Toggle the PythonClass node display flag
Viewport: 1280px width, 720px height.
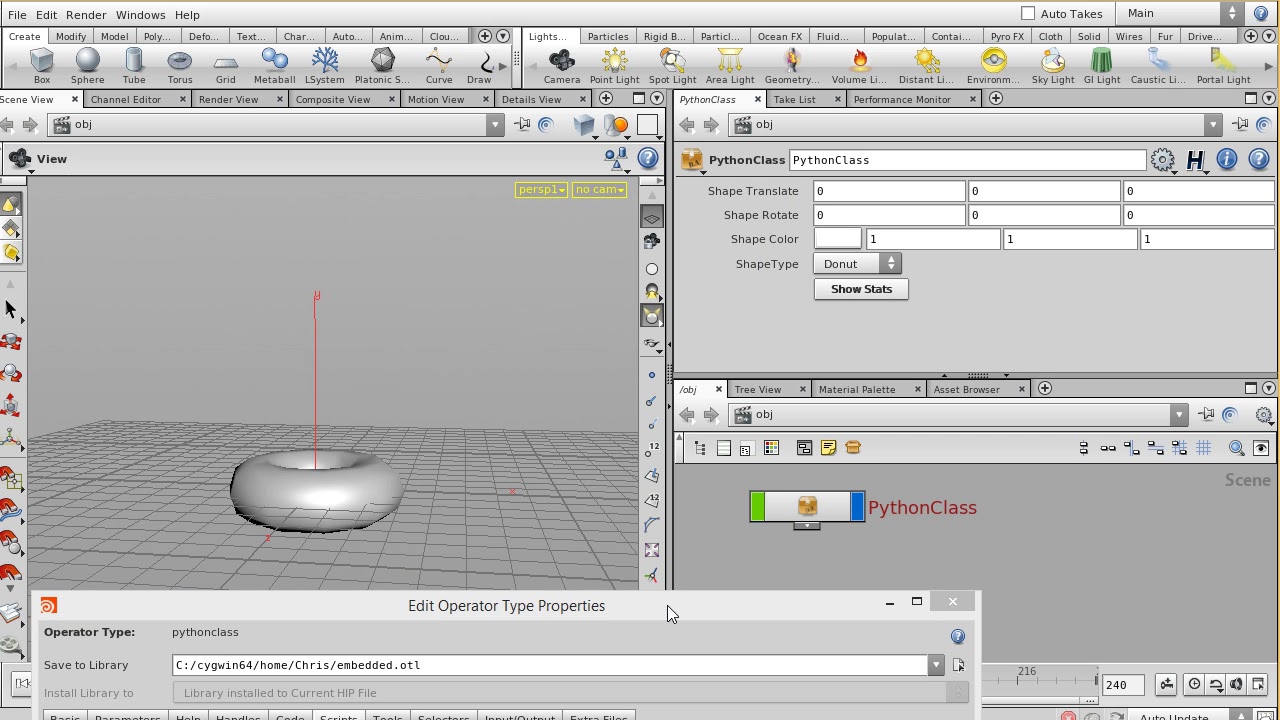click(x=857, y=507)
